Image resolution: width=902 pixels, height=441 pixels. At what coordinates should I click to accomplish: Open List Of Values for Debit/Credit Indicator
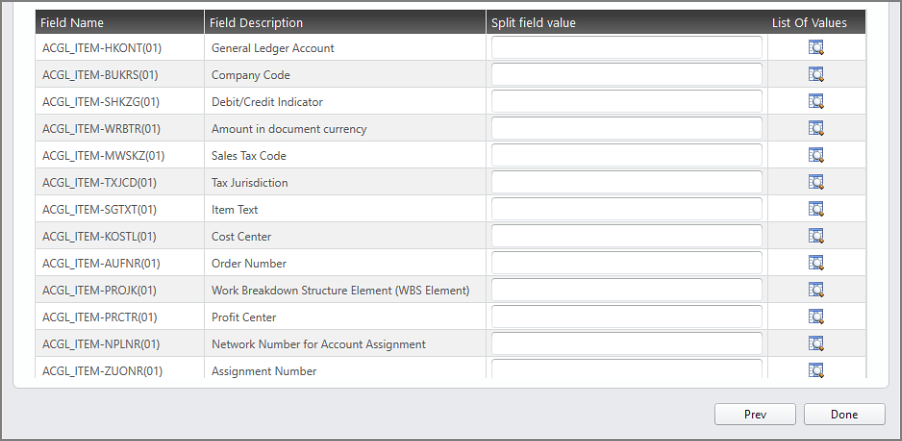point(816,102)
